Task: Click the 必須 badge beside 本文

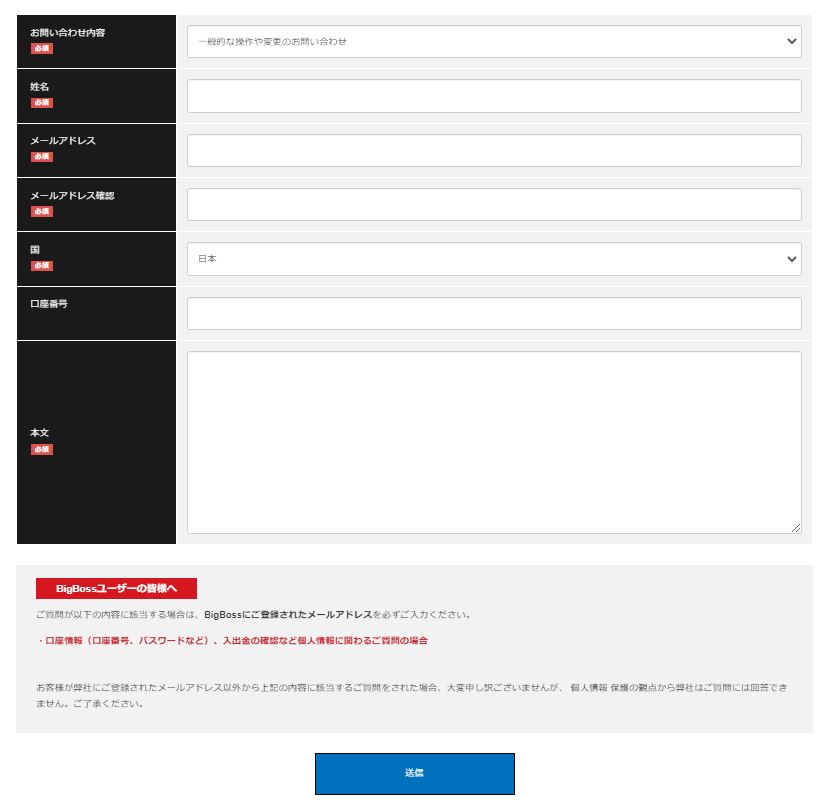Action: [41, 449]
